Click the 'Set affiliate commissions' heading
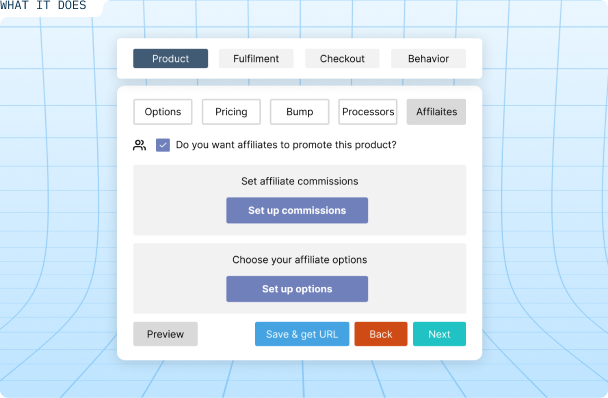 coord(300,181)
